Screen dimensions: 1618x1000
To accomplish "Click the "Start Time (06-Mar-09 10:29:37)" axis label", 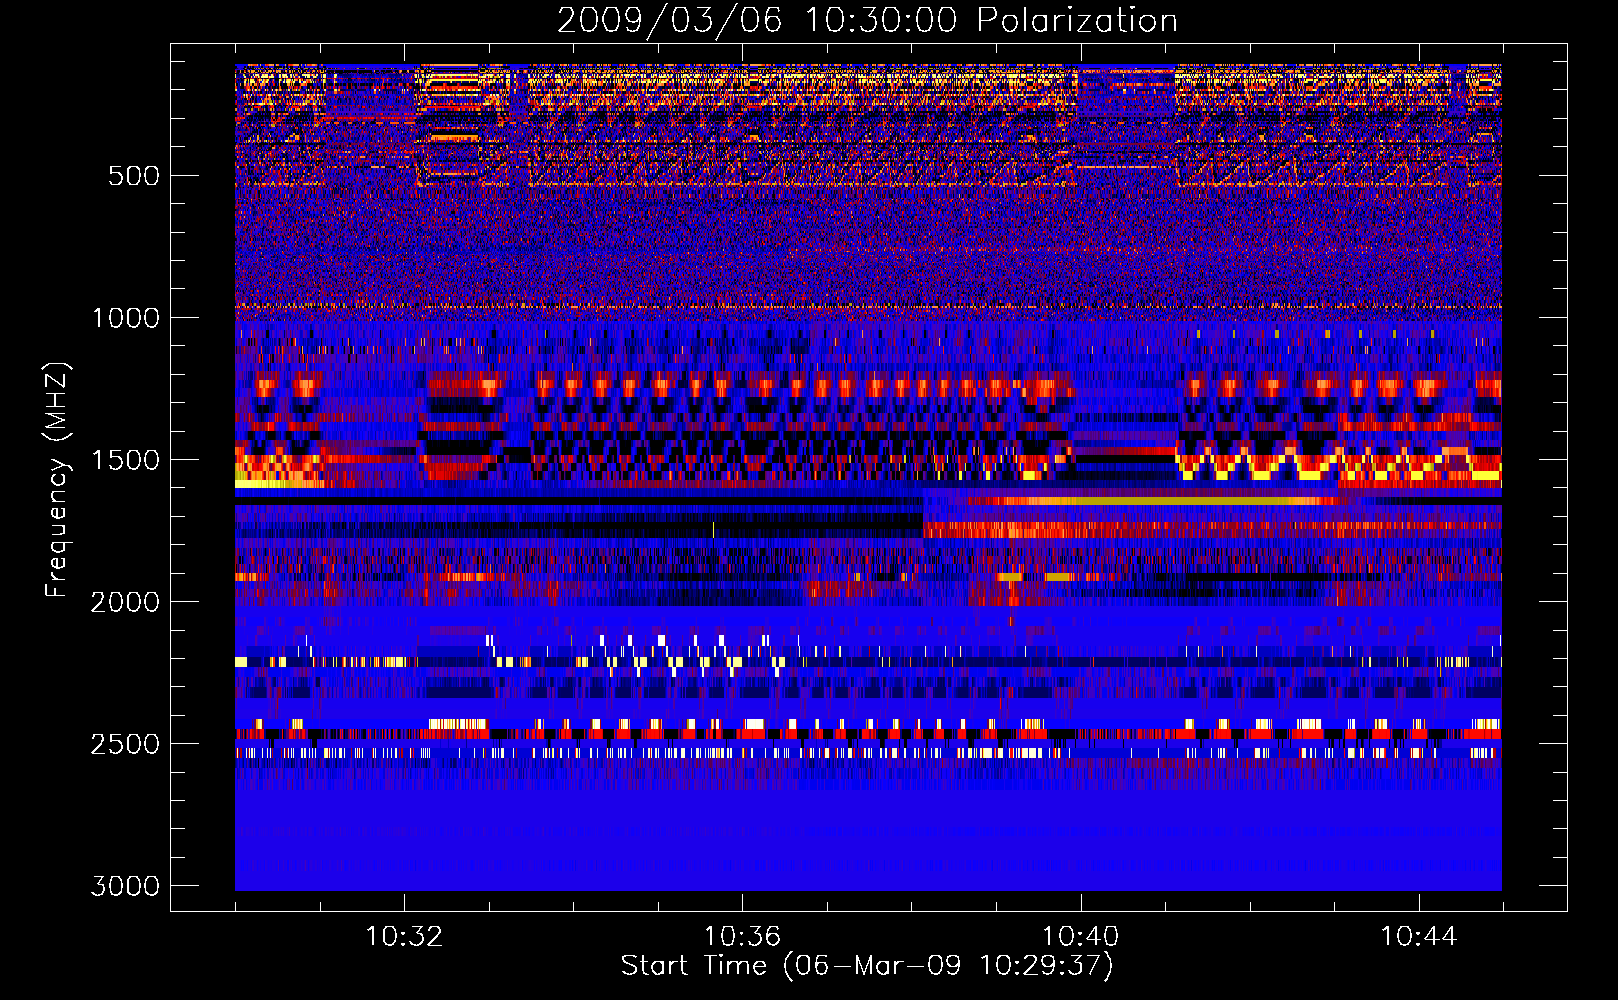I will [867, 966].
